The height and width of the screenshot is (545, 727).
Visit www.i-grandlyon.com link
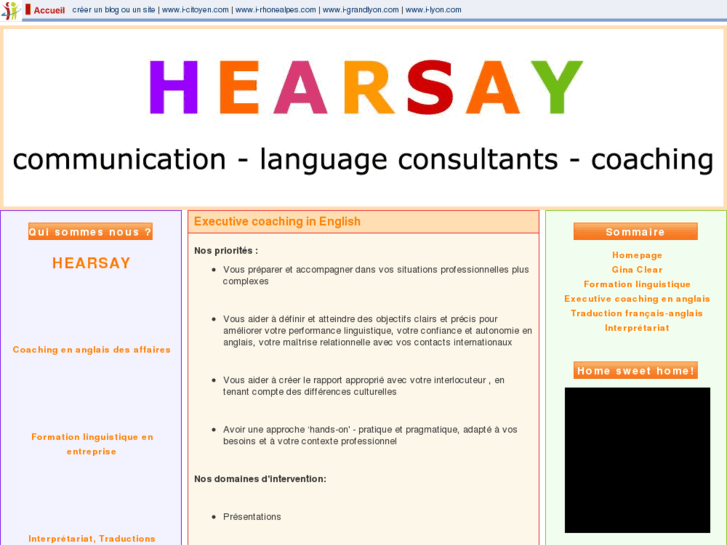361,10
